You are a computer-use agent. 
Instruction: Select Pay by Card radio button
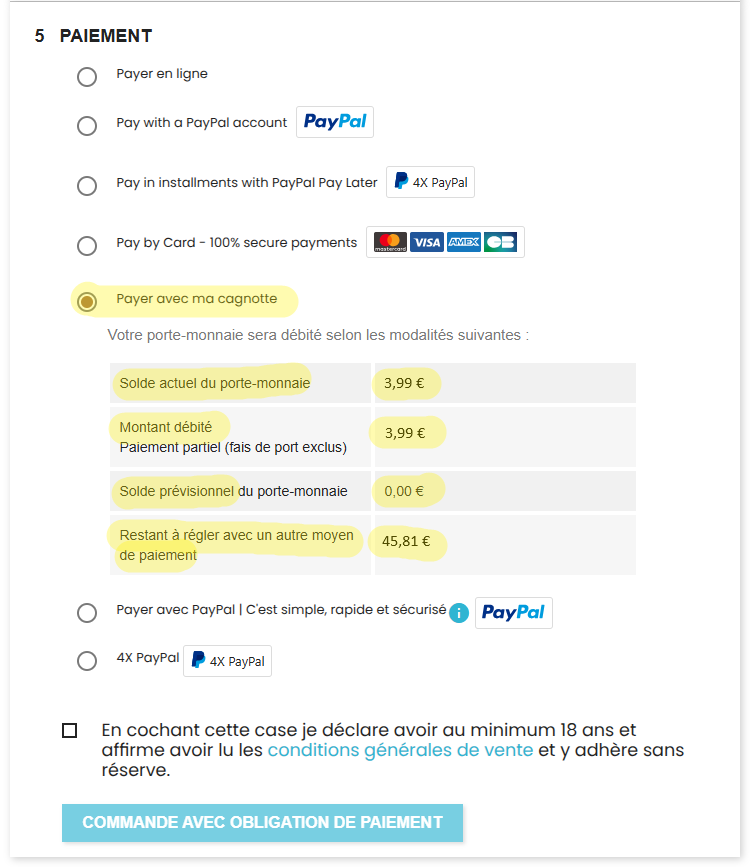87,246
